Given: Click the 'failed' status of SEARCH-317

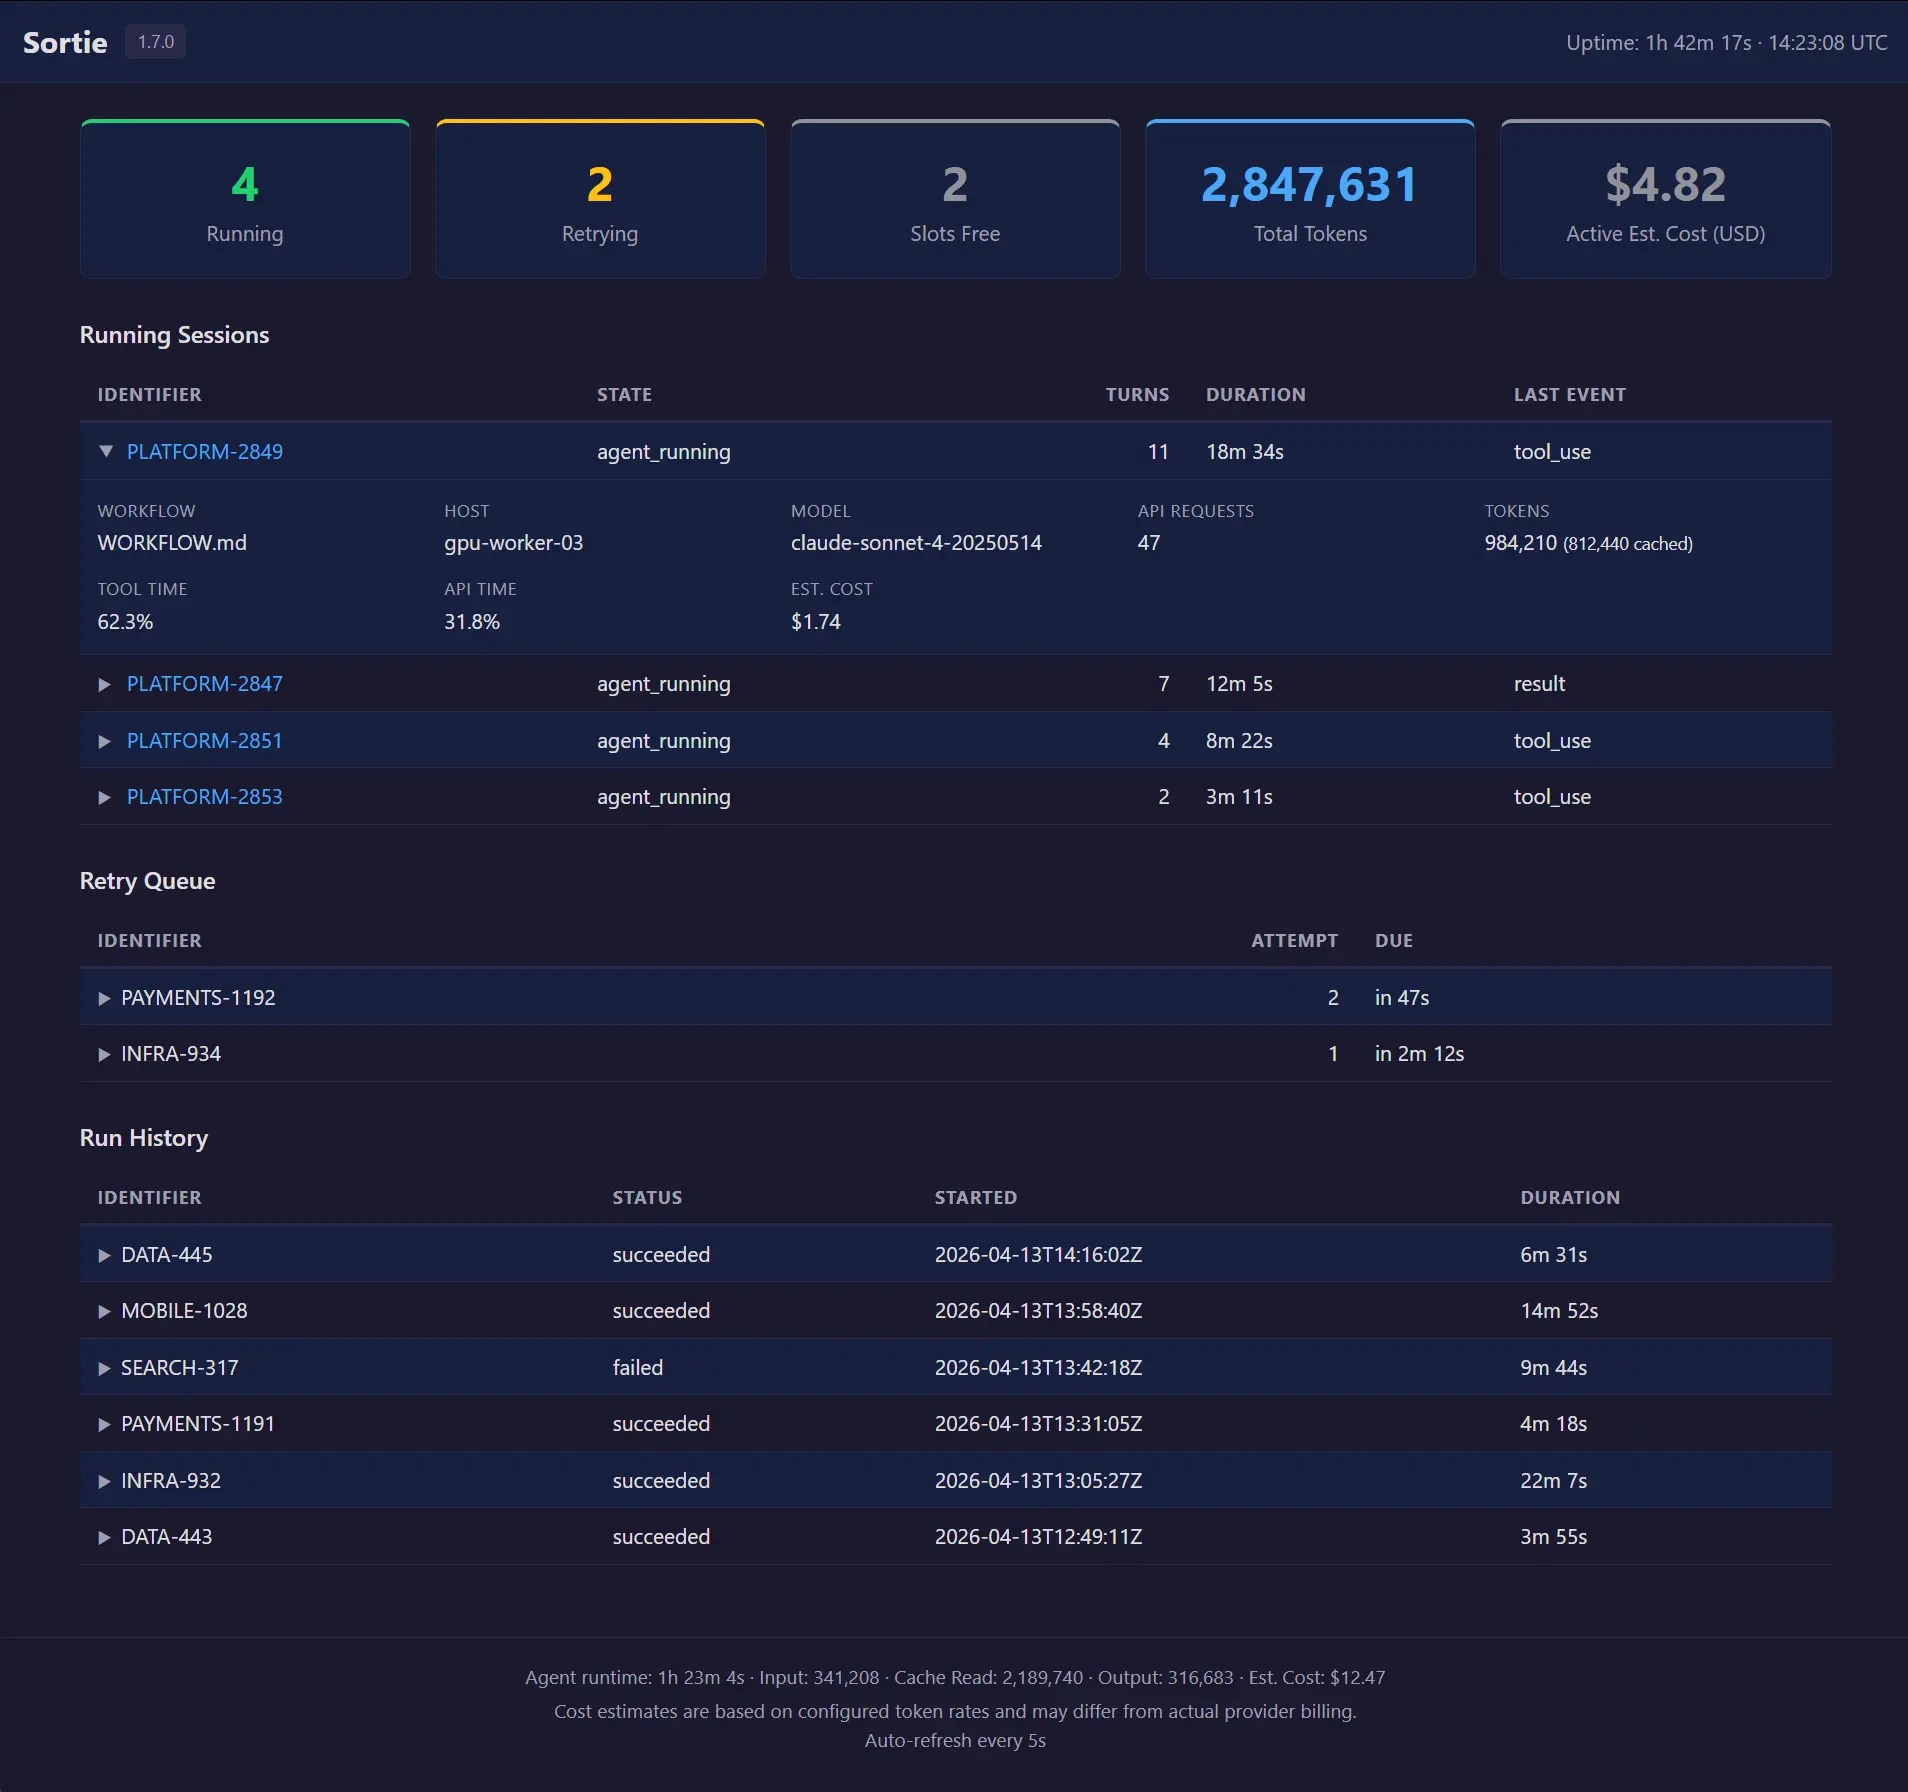Looking at the screenshot, I should point(638,1368).
